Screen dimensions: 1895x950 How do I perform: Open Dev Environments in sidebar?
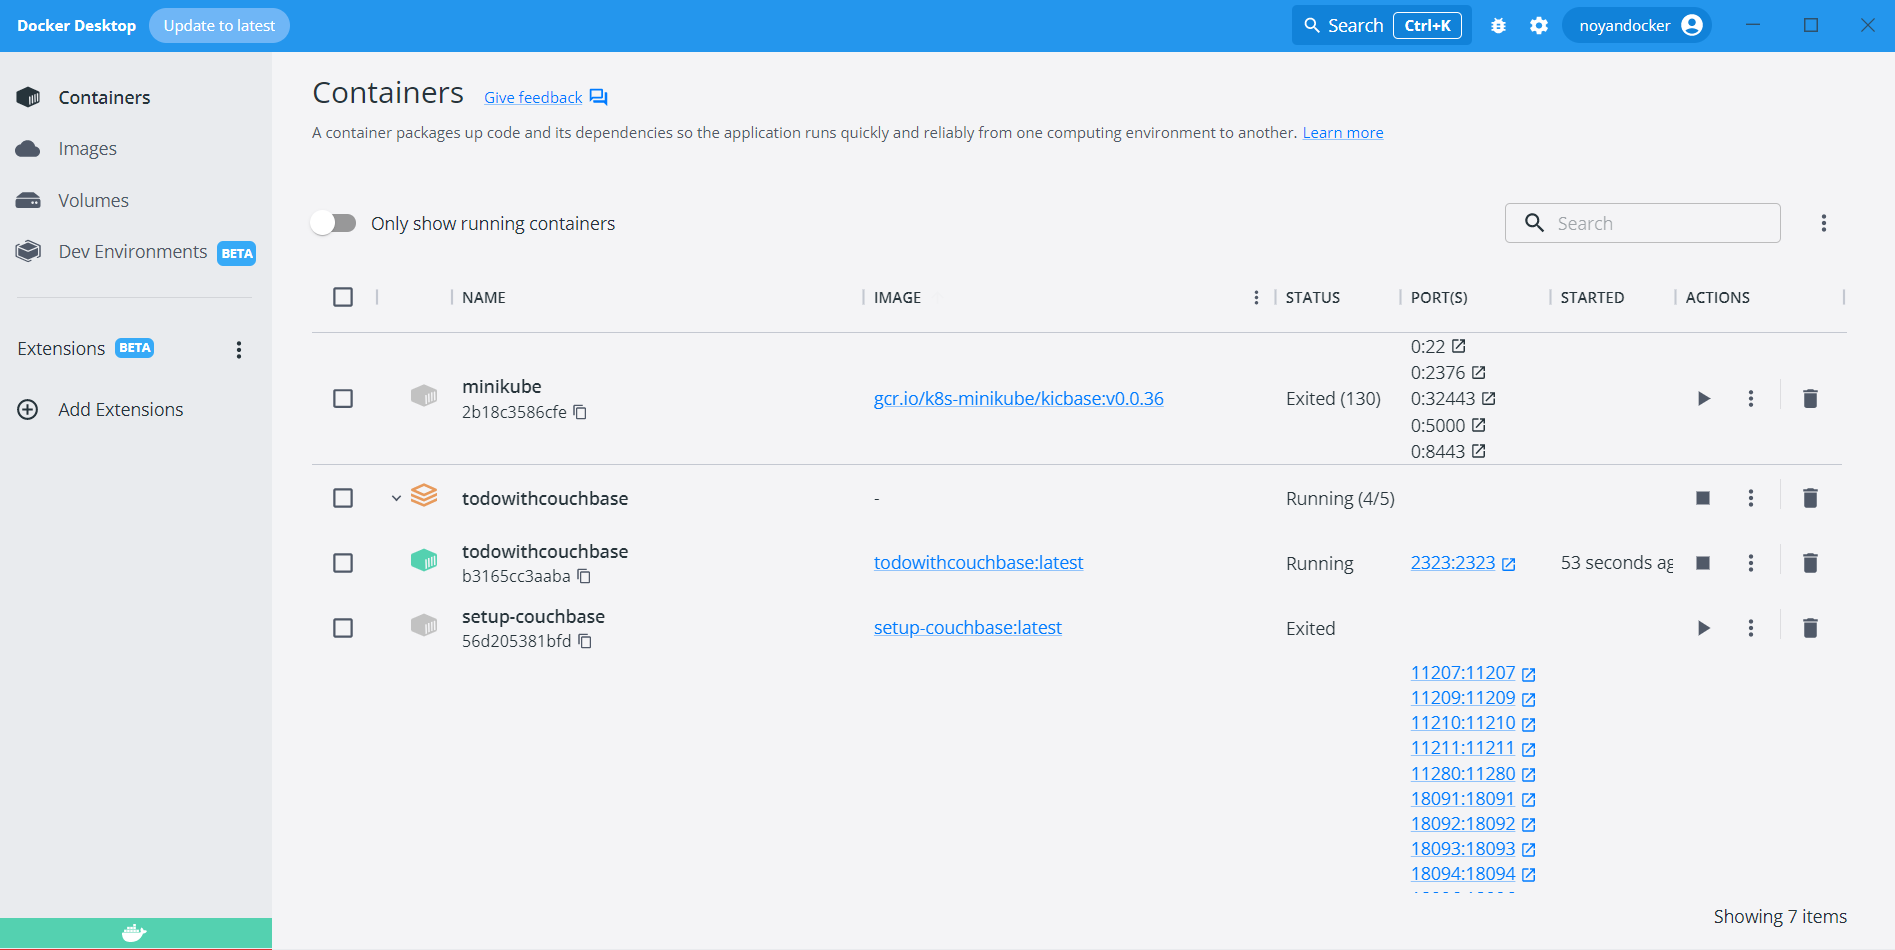coord(132,252)
